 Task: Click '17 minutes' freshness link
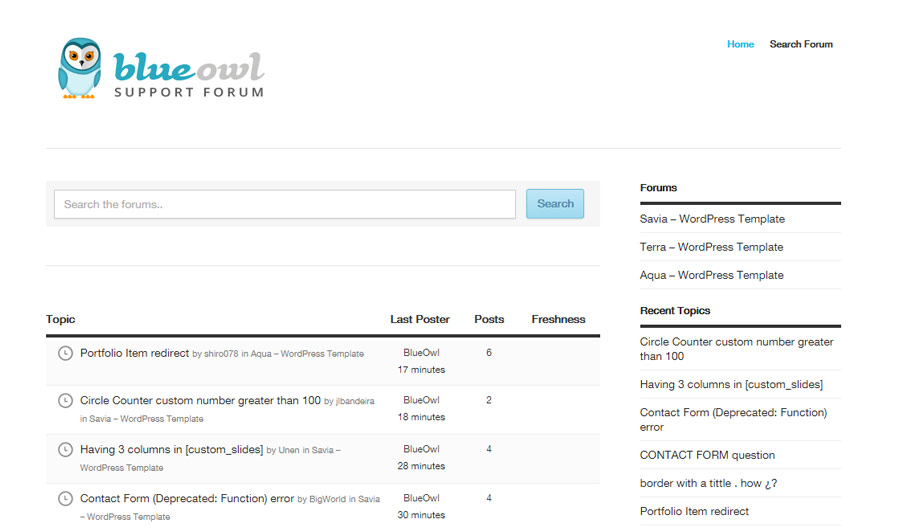point(421,370)
